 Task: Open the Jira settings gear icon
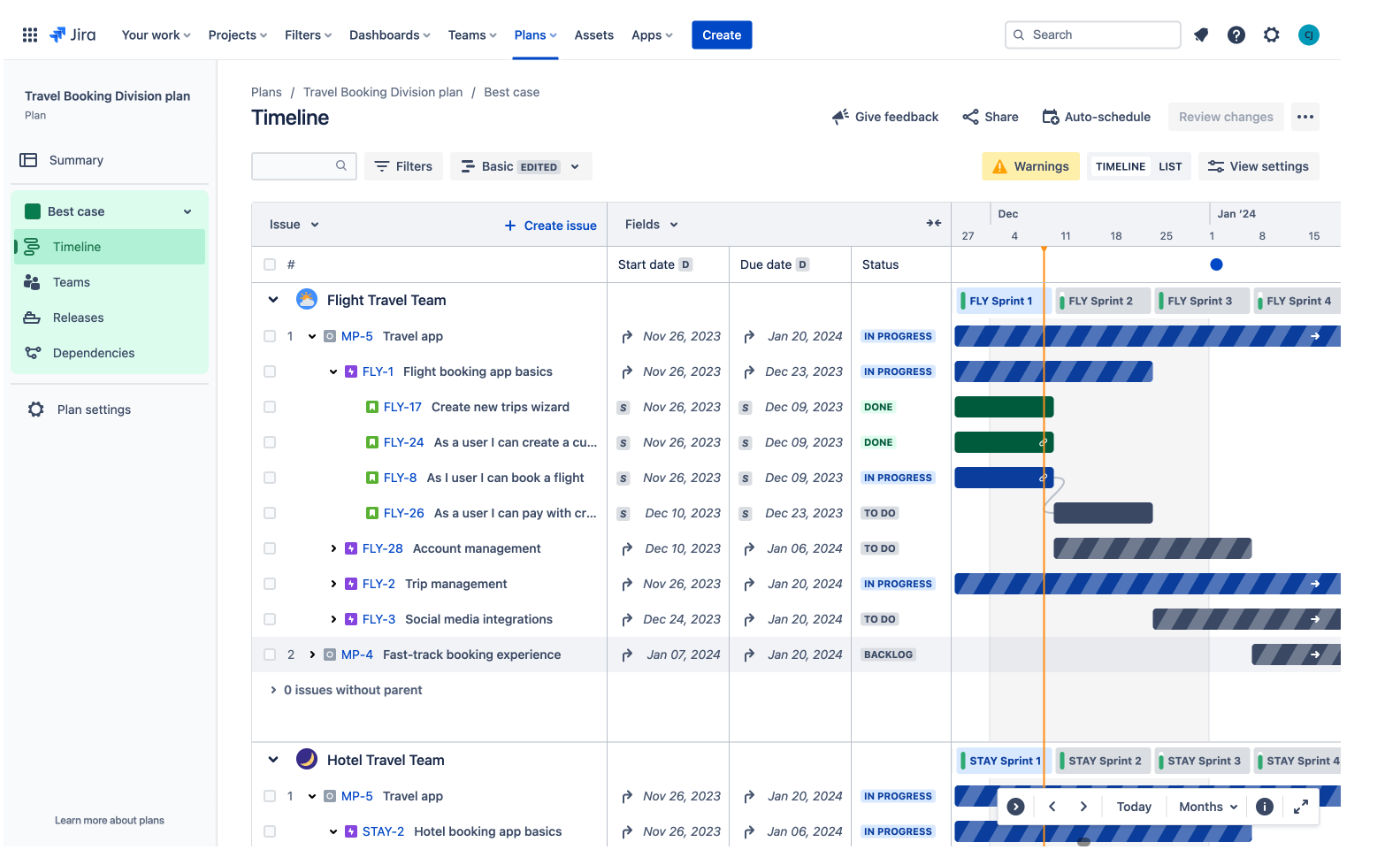(1271, 34)
